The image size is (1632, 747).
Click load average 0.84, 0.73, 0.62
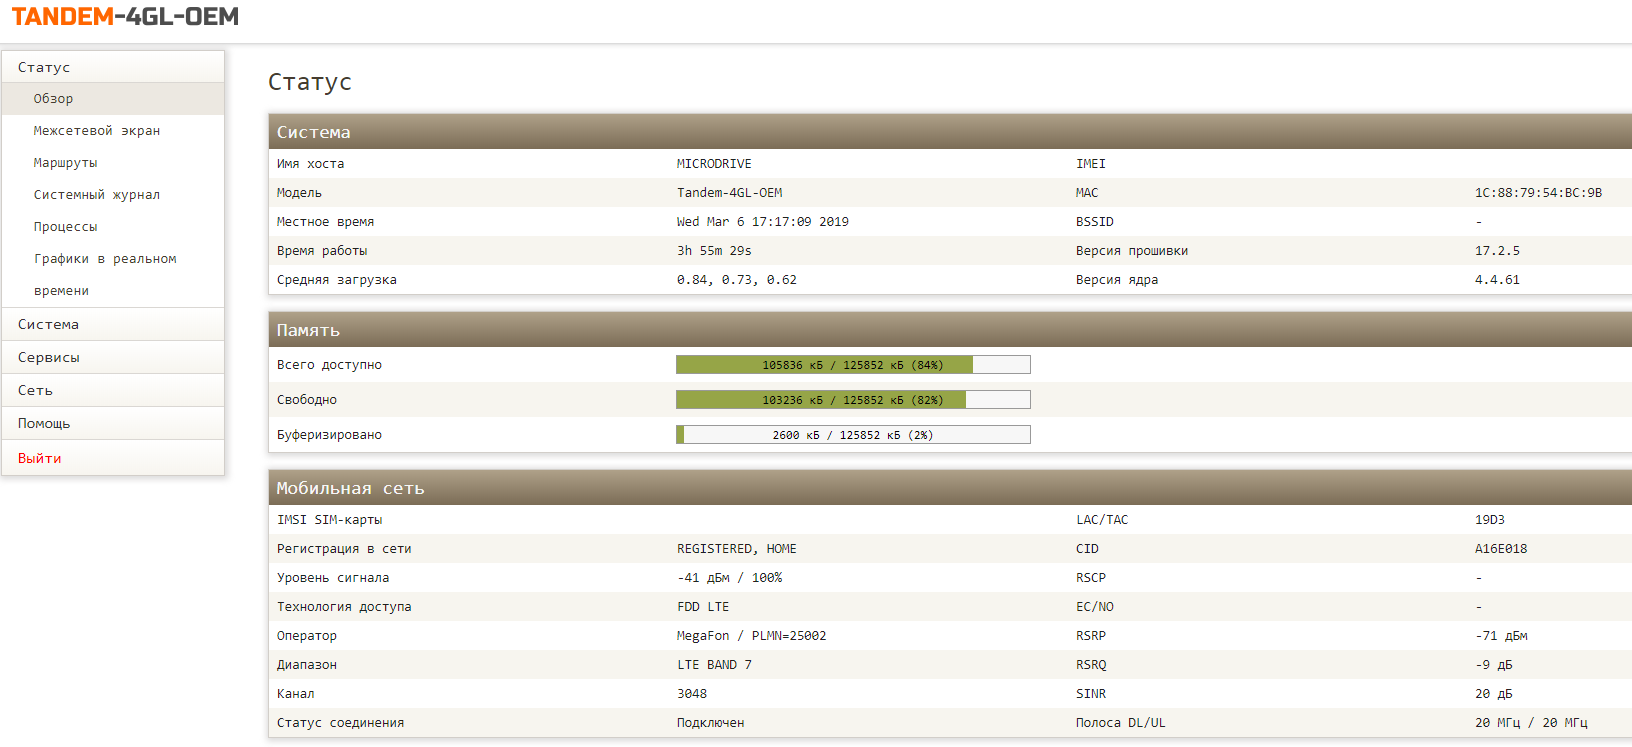[x=737, y=280]
